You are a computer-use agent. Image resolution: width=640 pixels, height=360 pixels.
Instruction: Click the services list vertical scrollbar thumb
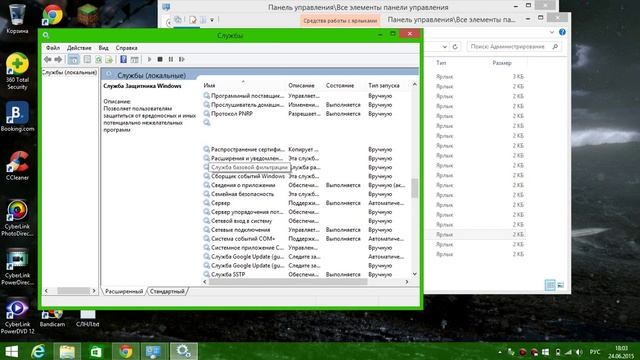415,188
